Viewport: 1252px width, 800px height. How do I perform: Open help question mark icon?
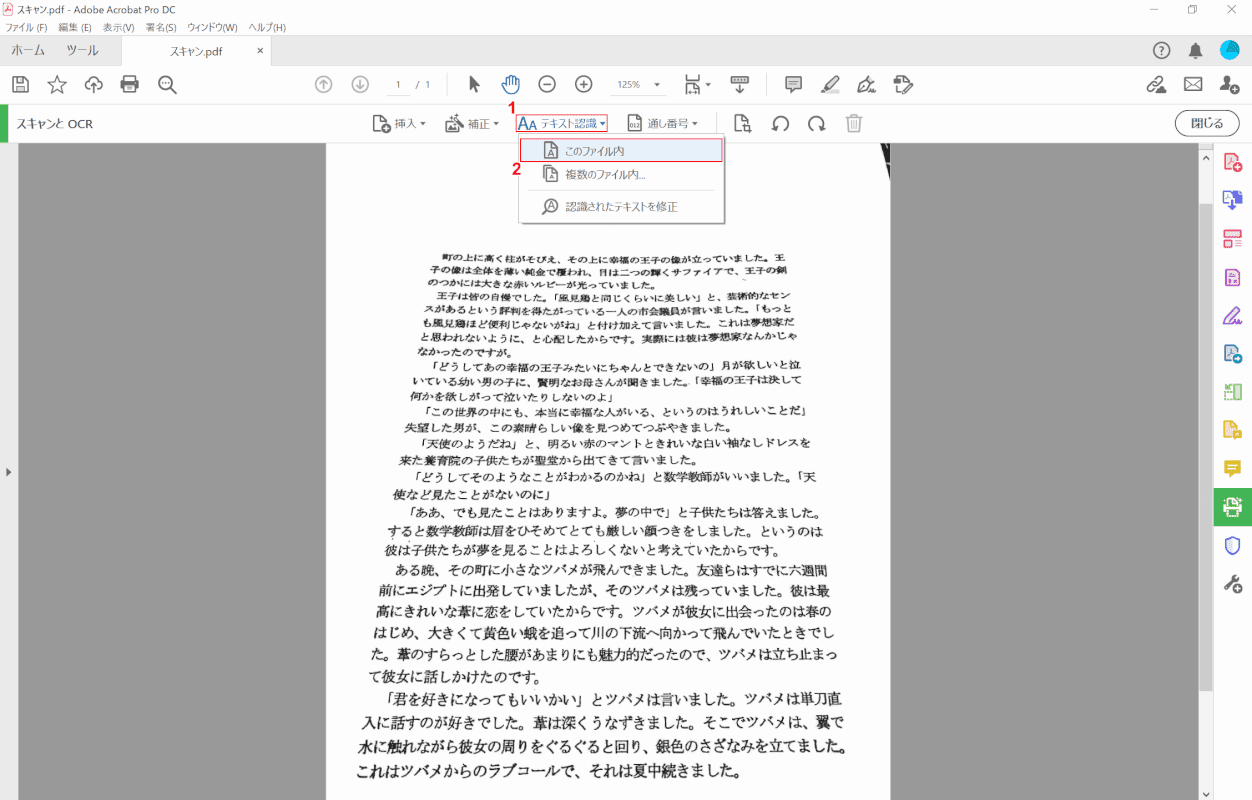click(1161, 51)
